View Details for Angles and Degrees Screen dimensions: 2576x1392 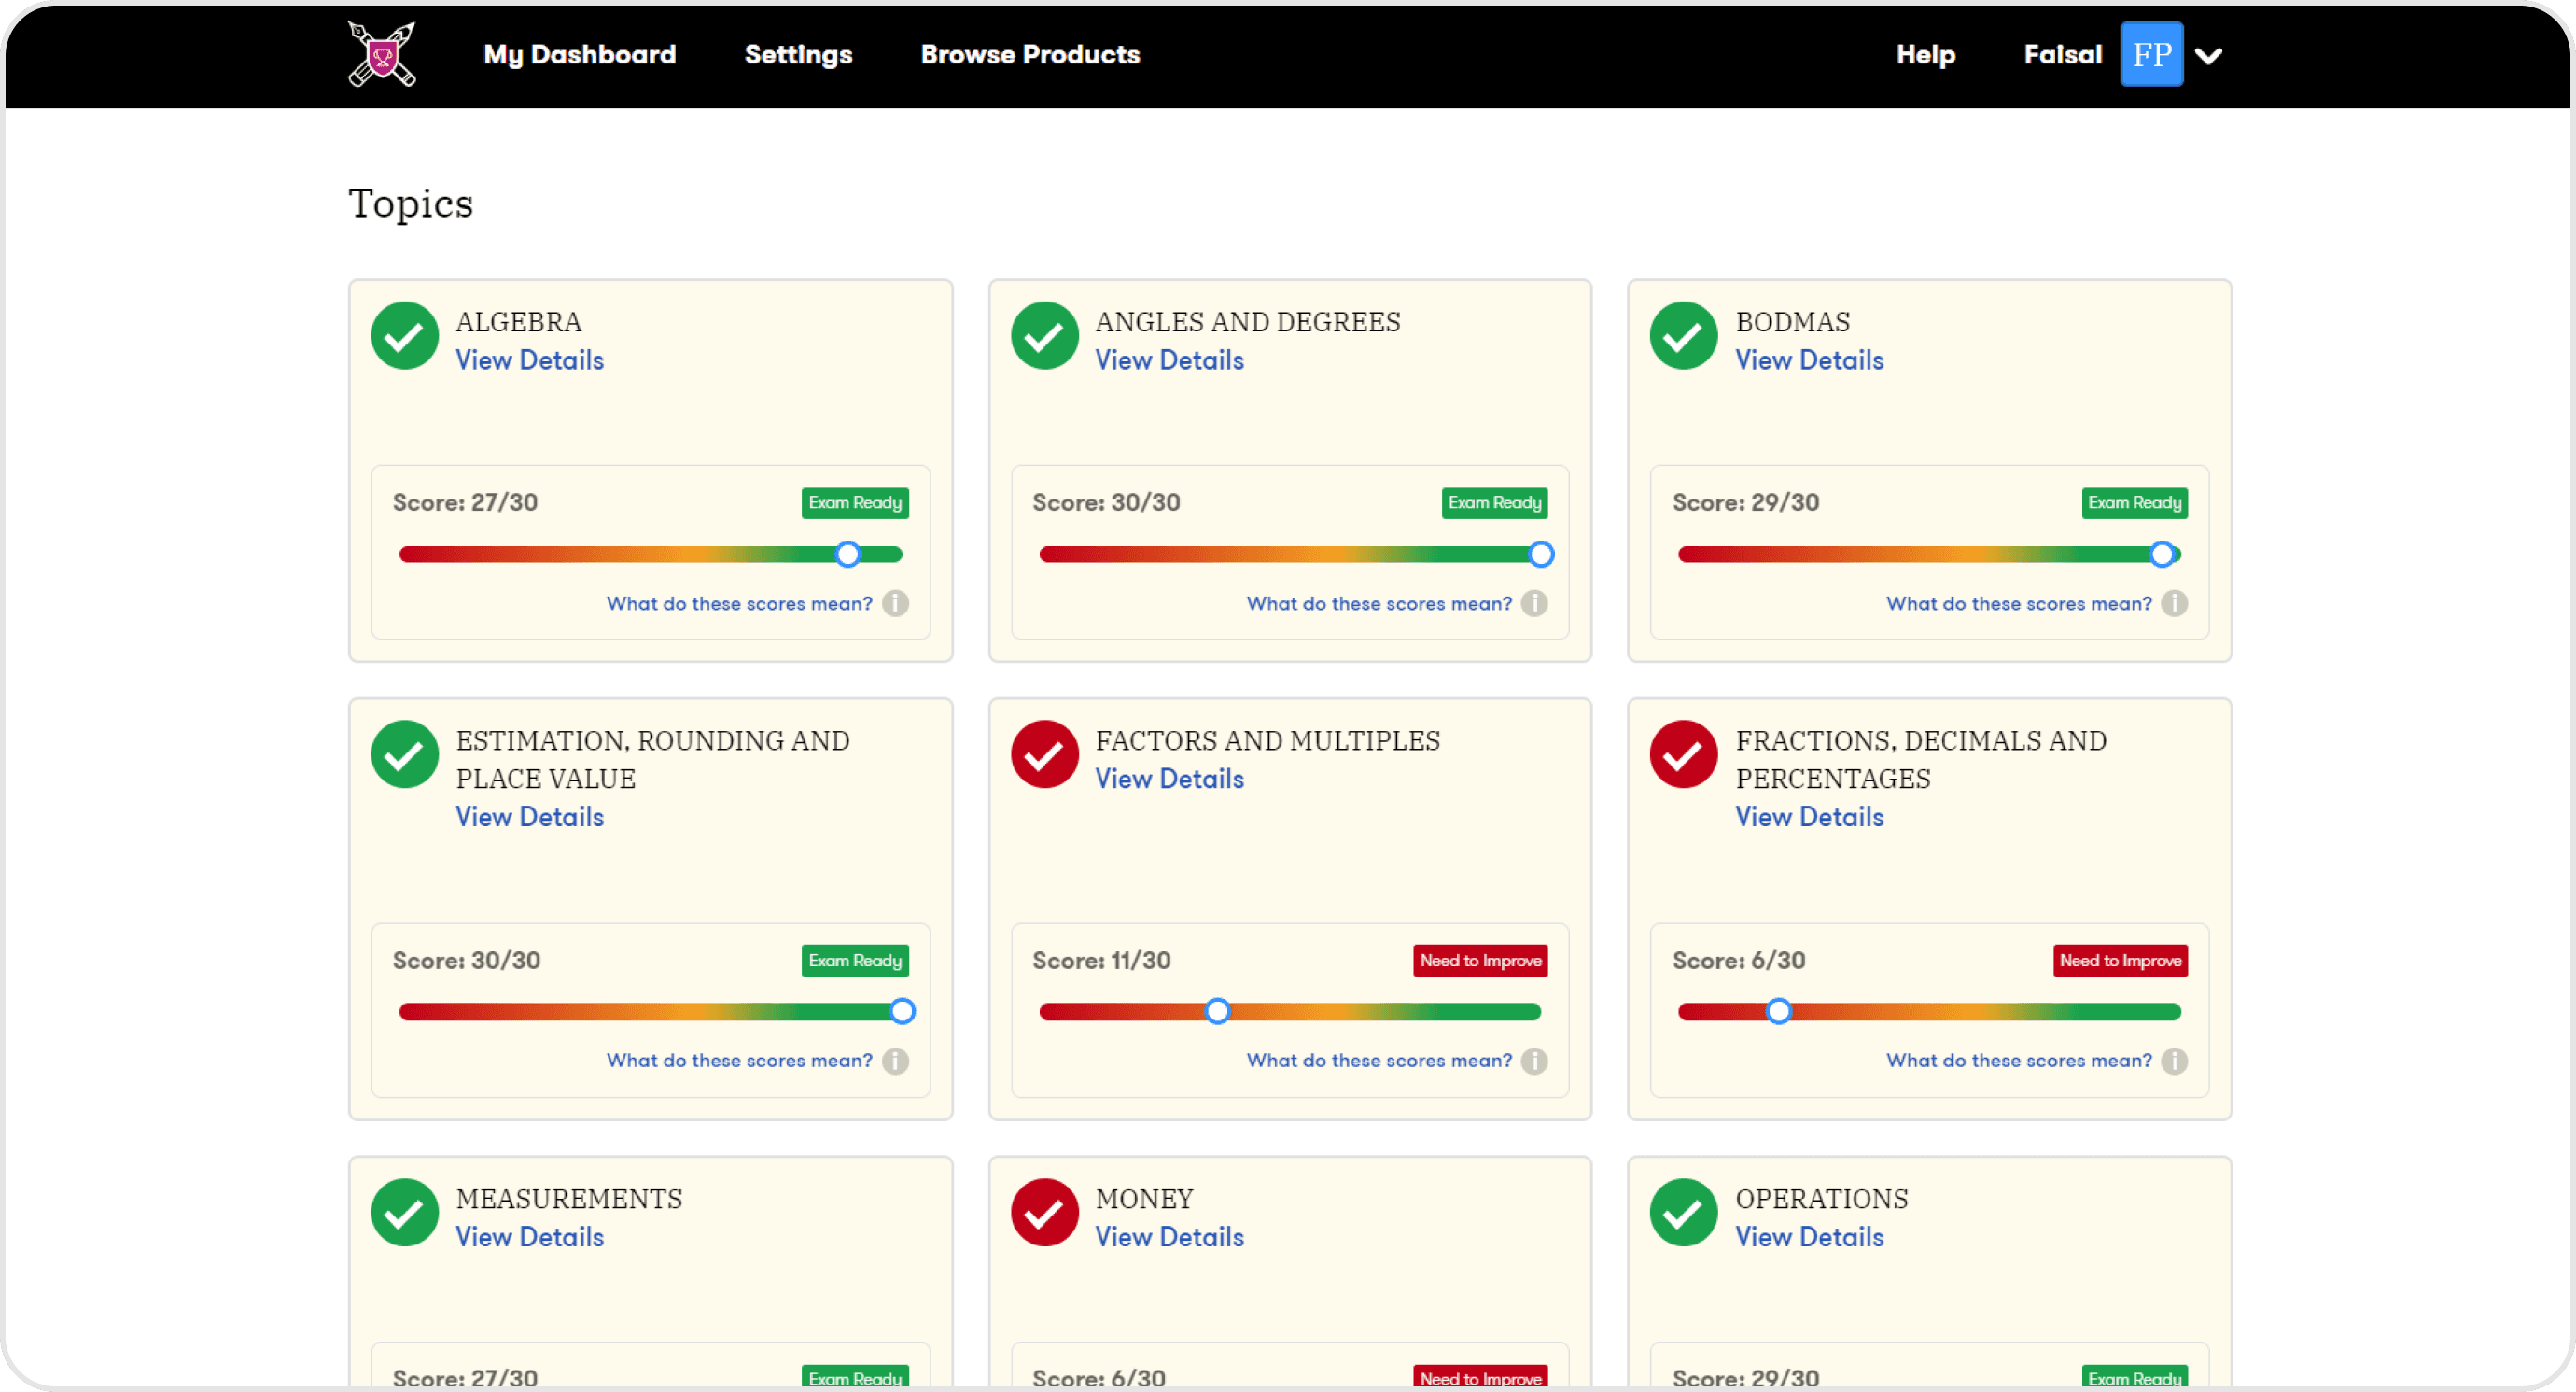1169,360
